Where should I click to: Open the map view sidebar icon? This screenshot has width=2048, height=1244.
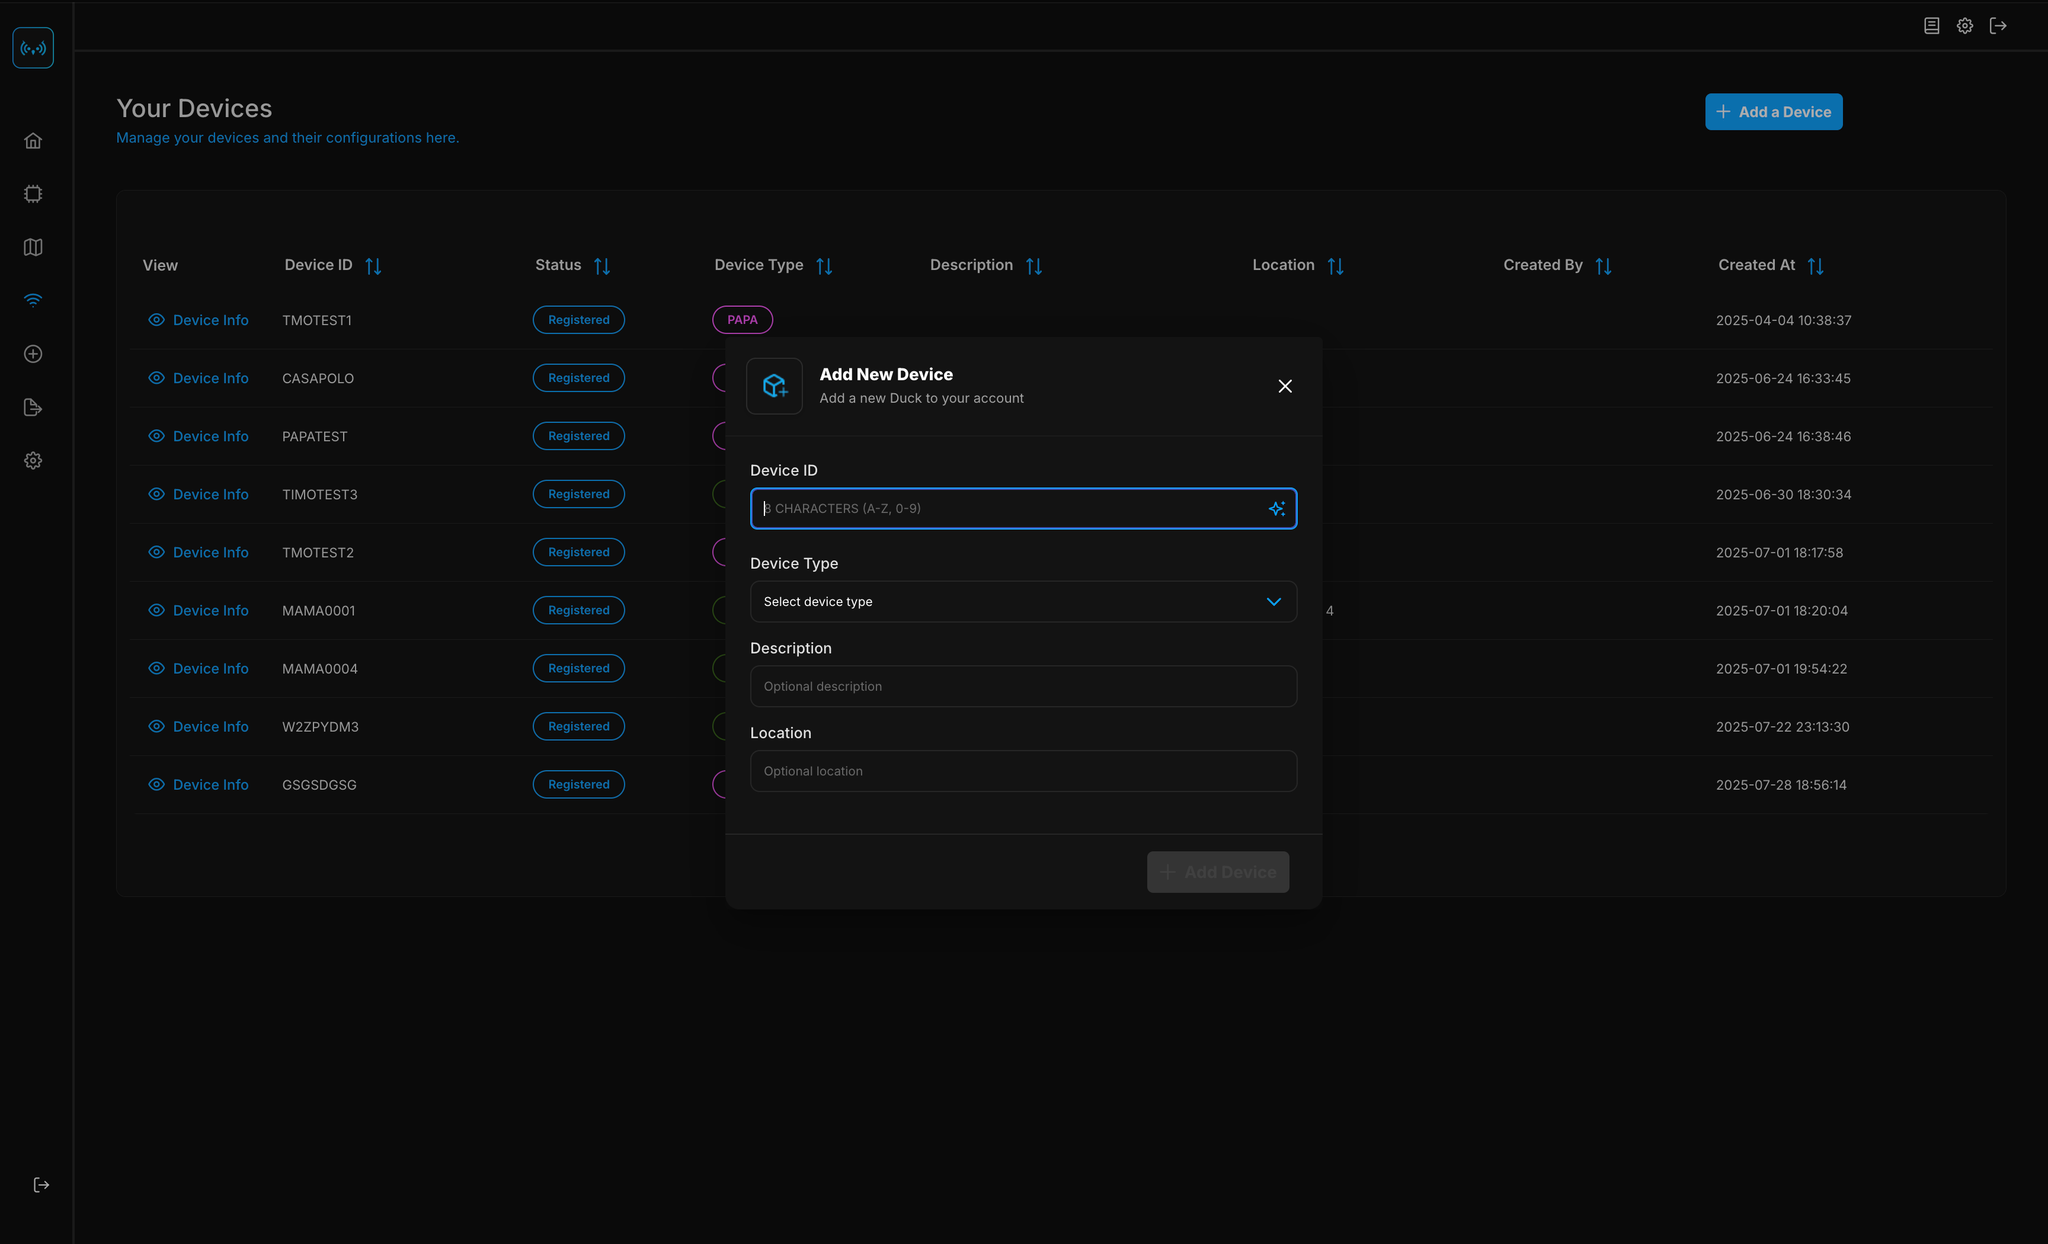pyautogui.click(x=33, y=247)
